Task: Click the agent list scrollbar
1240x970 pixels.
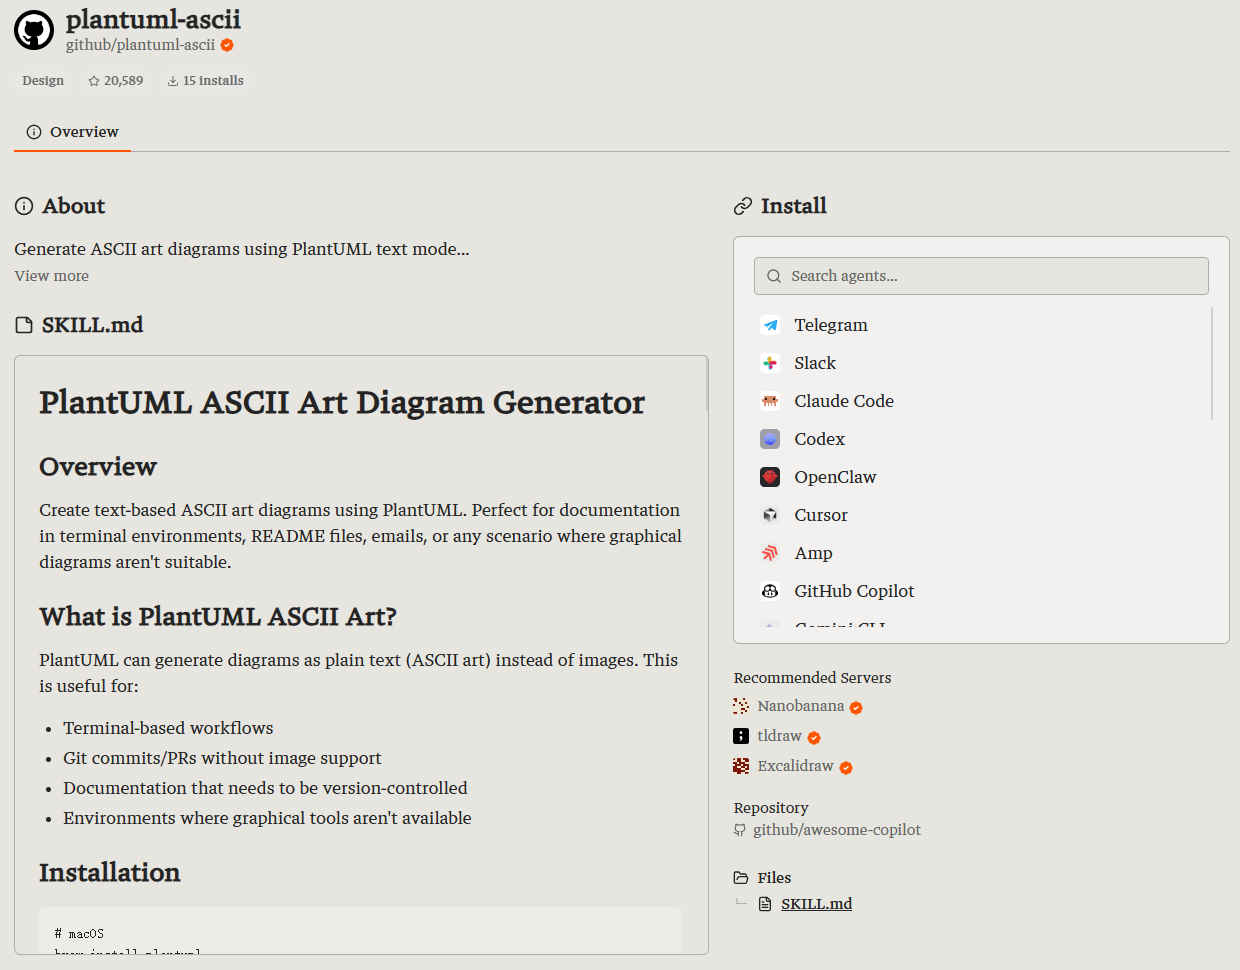Action: [1212, 363]
